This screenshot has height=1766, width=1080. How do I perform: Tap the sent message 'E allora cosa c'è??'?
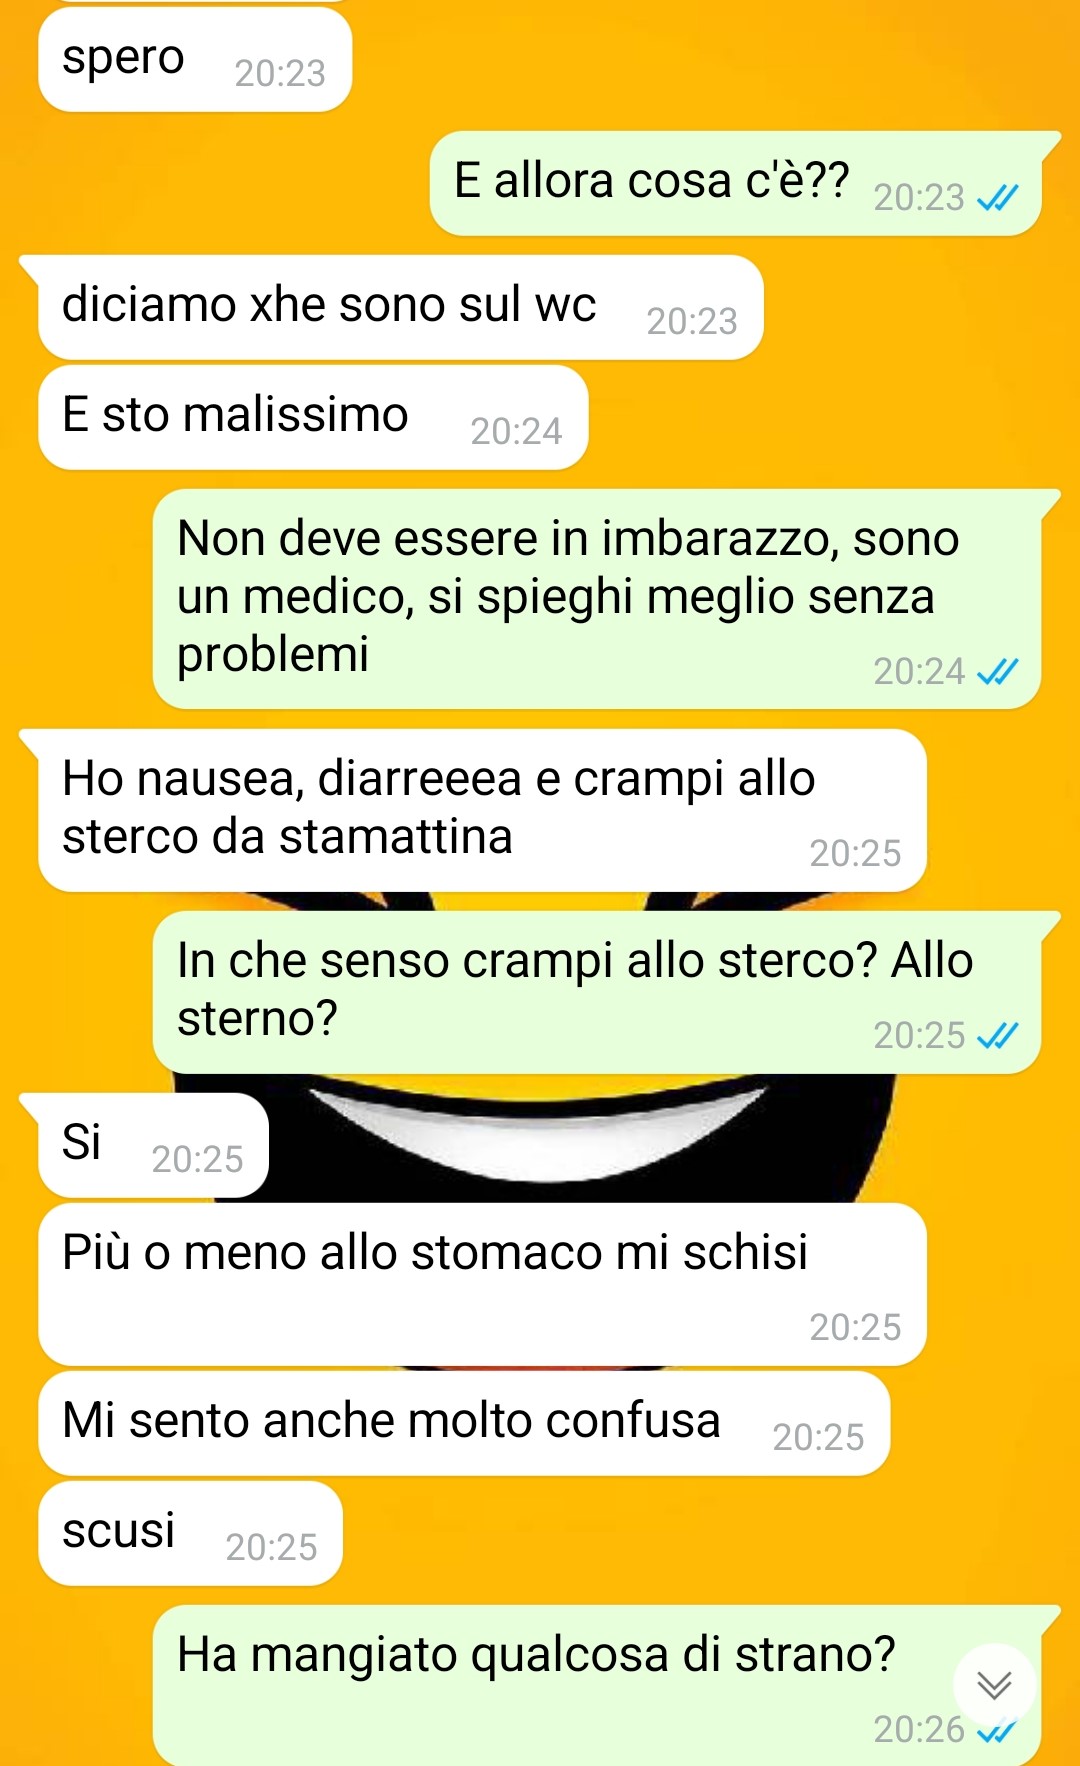click(736, 183)
